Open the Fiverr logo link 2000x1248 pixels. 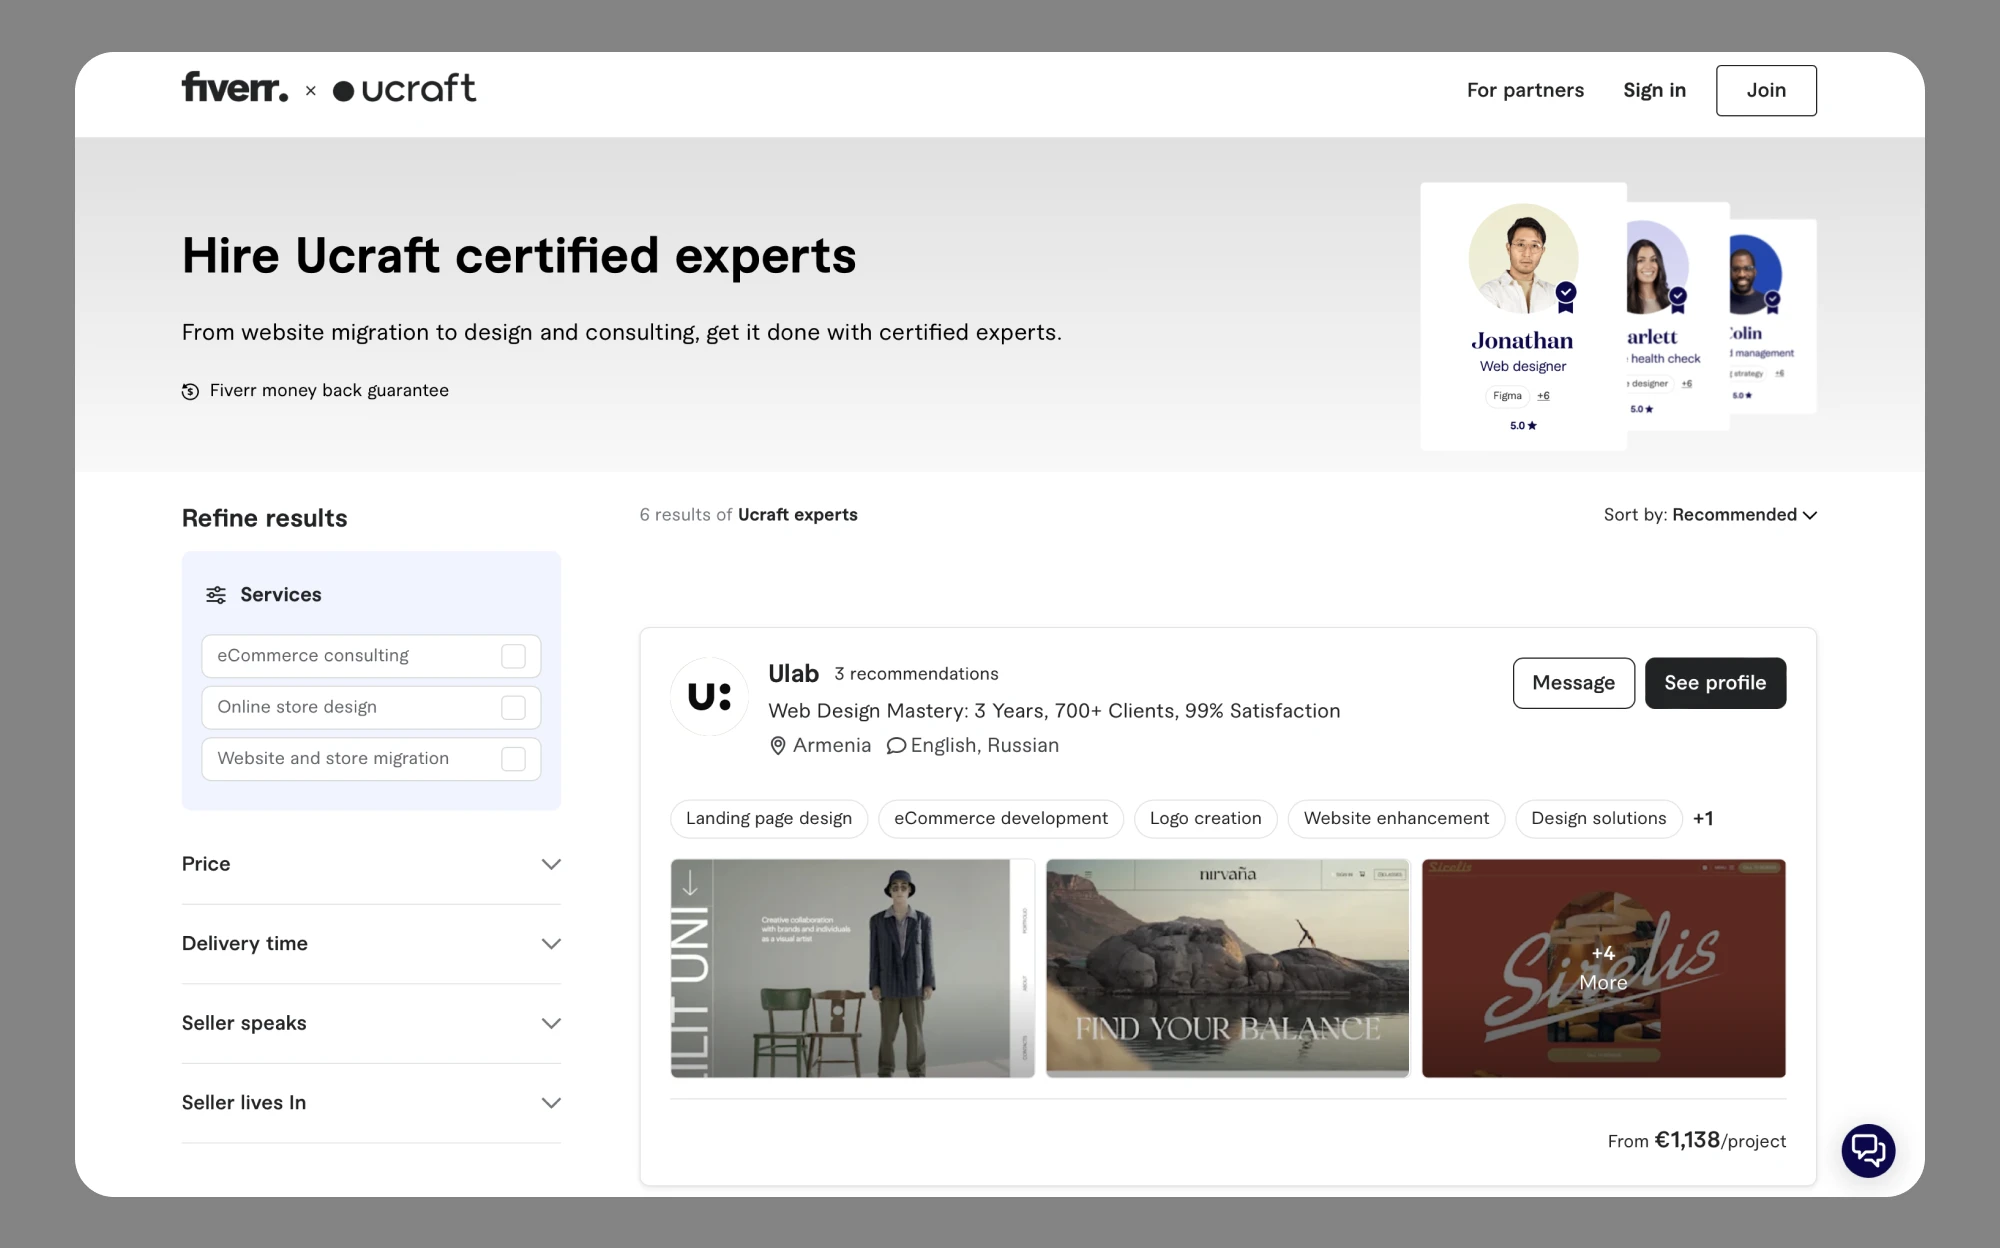235,88
